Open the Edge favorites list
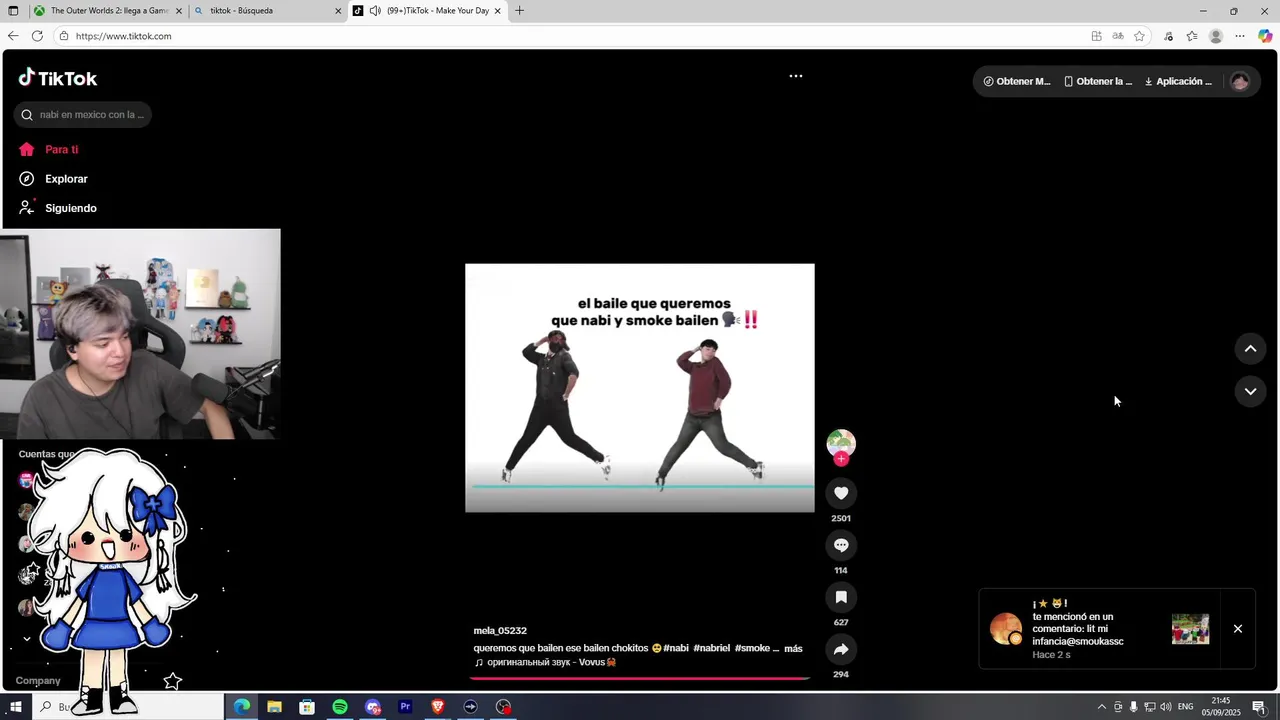Image resolution: width=1280 pixels, height=720 pixels. click(x=1192, y=36)
